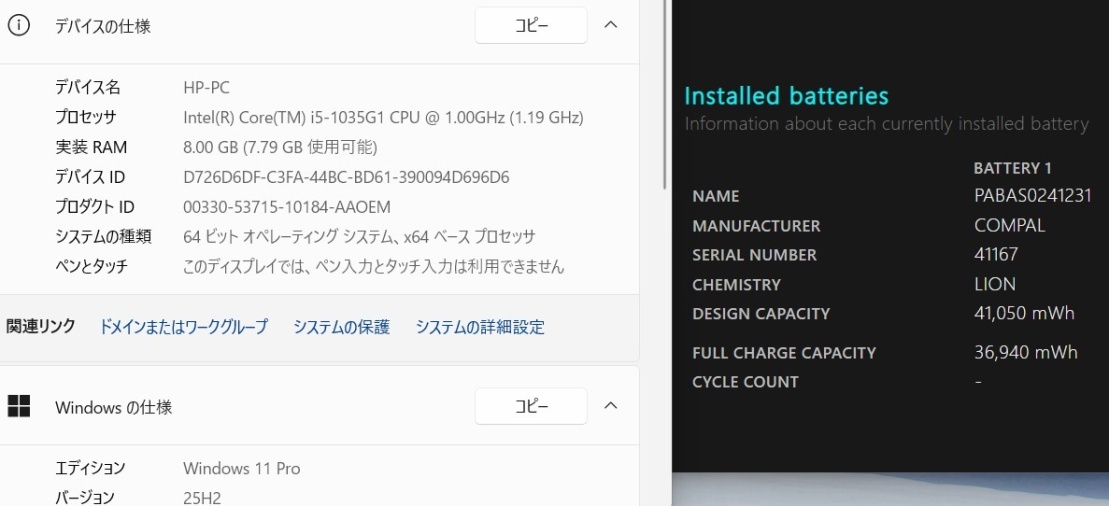The width and height of the screenshot is (1109, 506).
Task: Click the デバイスの仕様 heading text
Action: (x=103, y=26)
